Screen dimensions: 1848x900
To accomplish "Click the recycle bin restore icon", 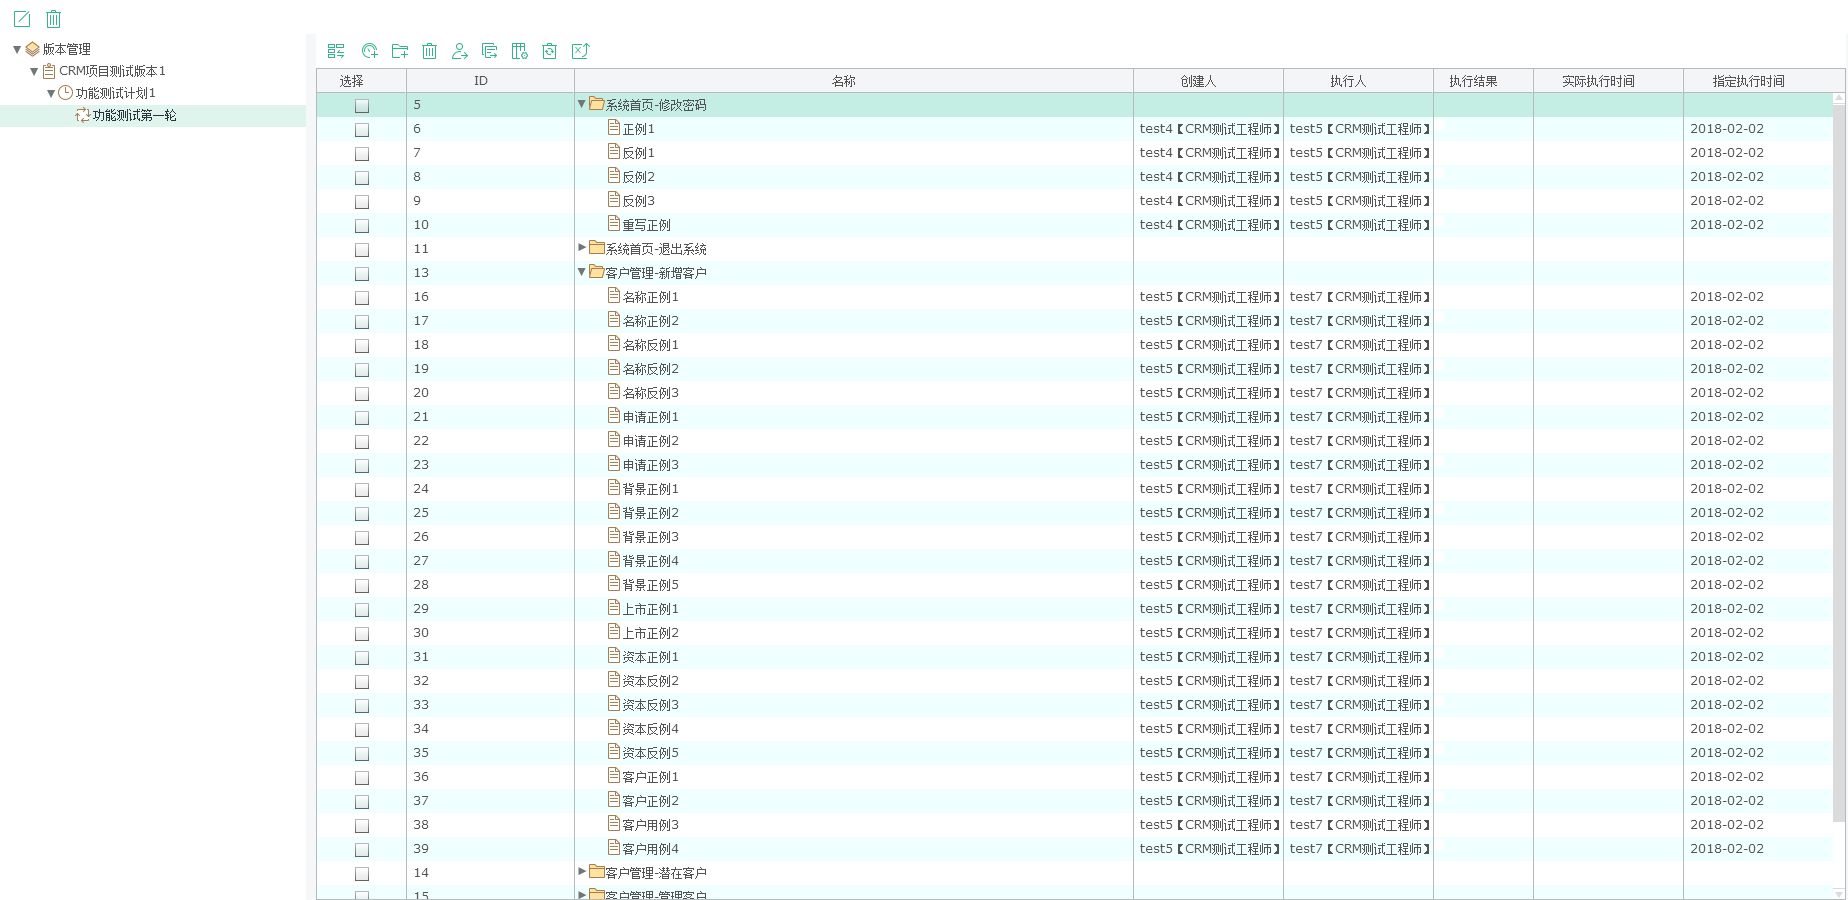I will coord(549,51).
